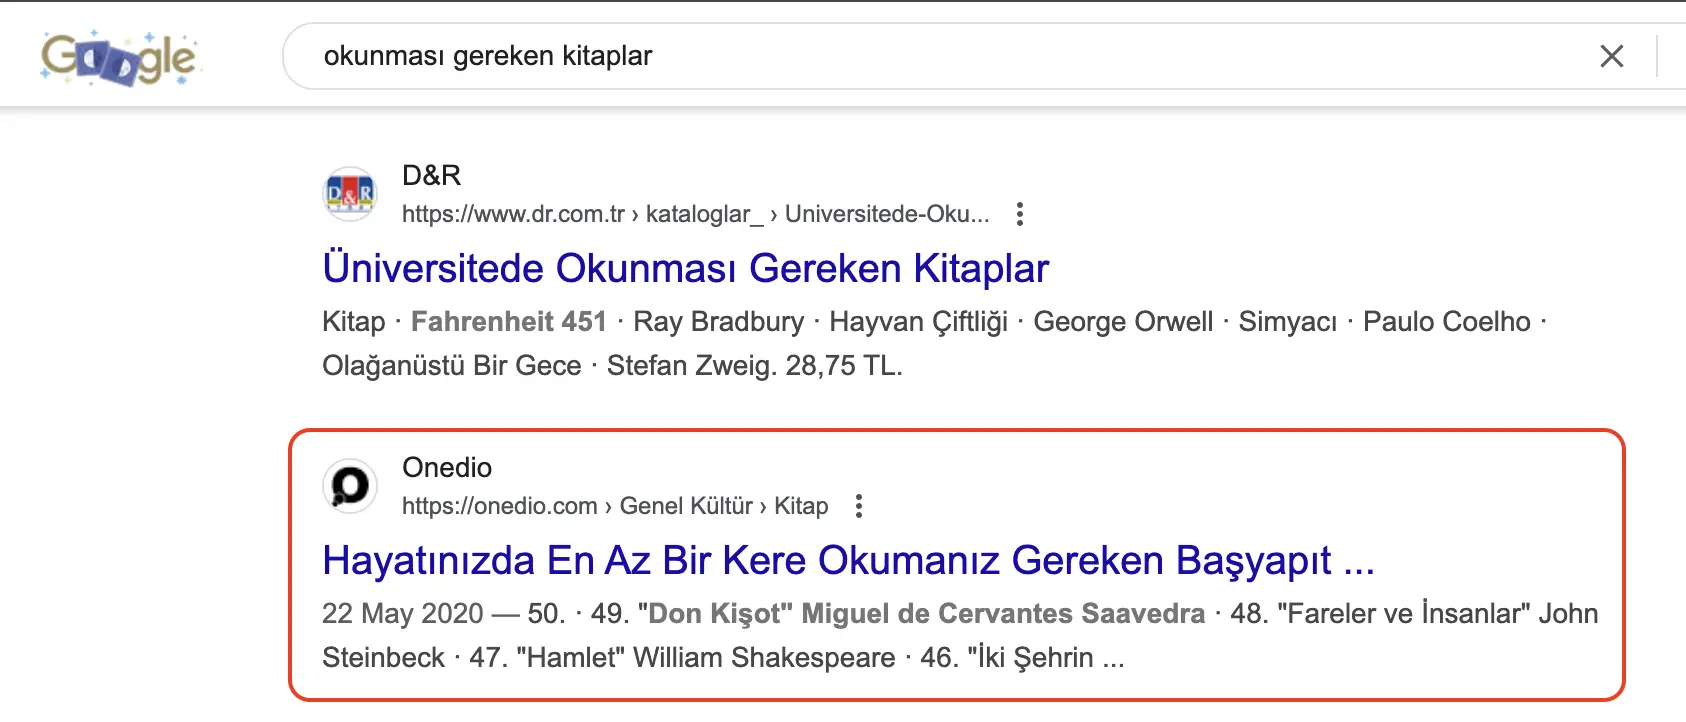The image size is (1686, 722).
Task: Open the Google doodle logo
Action: coord(119,58)
